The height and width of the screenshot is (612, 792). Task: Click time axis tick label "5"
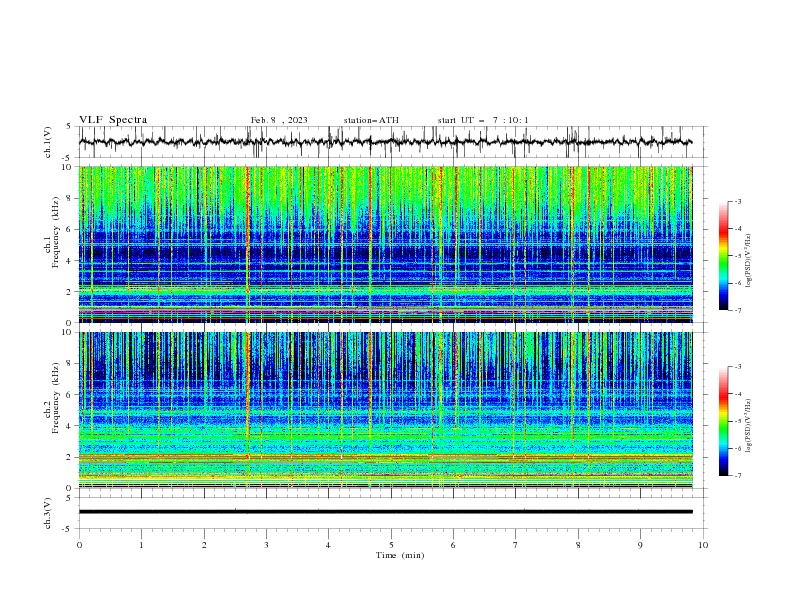[391, 545]
